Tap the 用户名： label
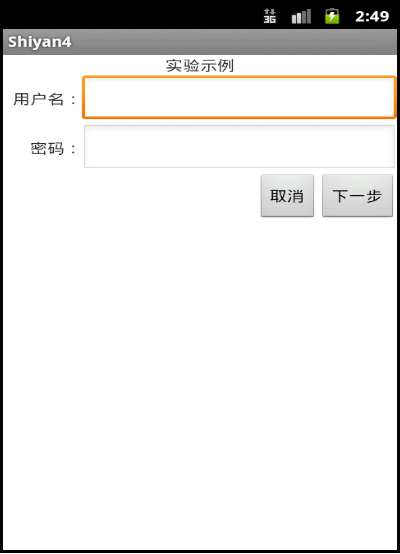This screenshot has height=554, width=400. tap(45, 99)
